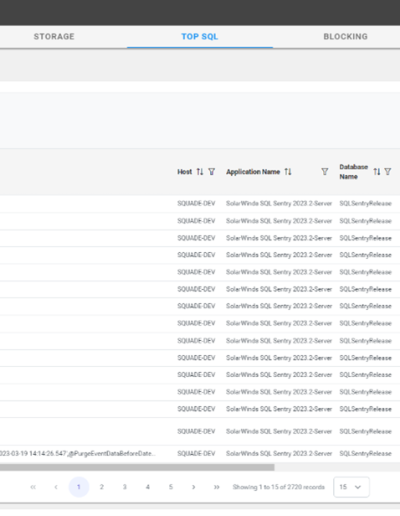Screen dimensions: 400x516
Task: Click SolarWinds SQL Sentry application in first row
Action: tap(279, 203)
